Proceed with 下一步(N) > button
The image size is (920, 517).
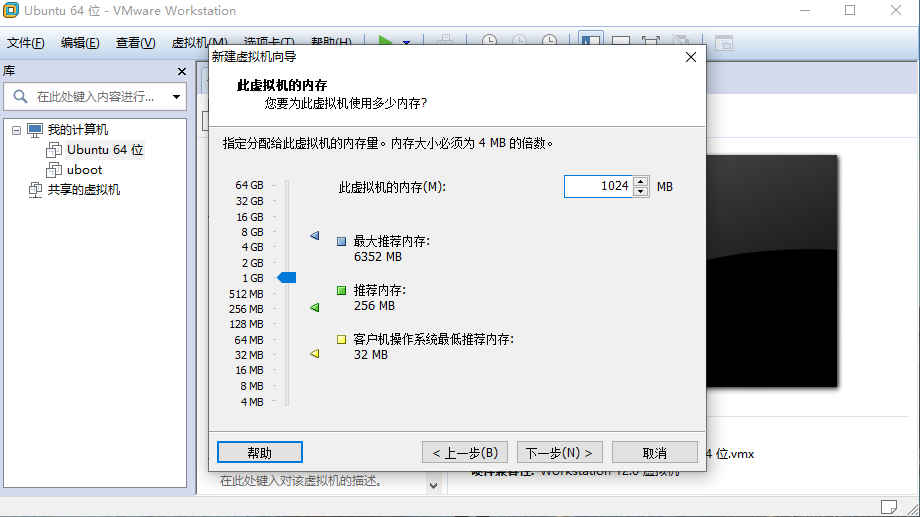(x=559, y=452)
